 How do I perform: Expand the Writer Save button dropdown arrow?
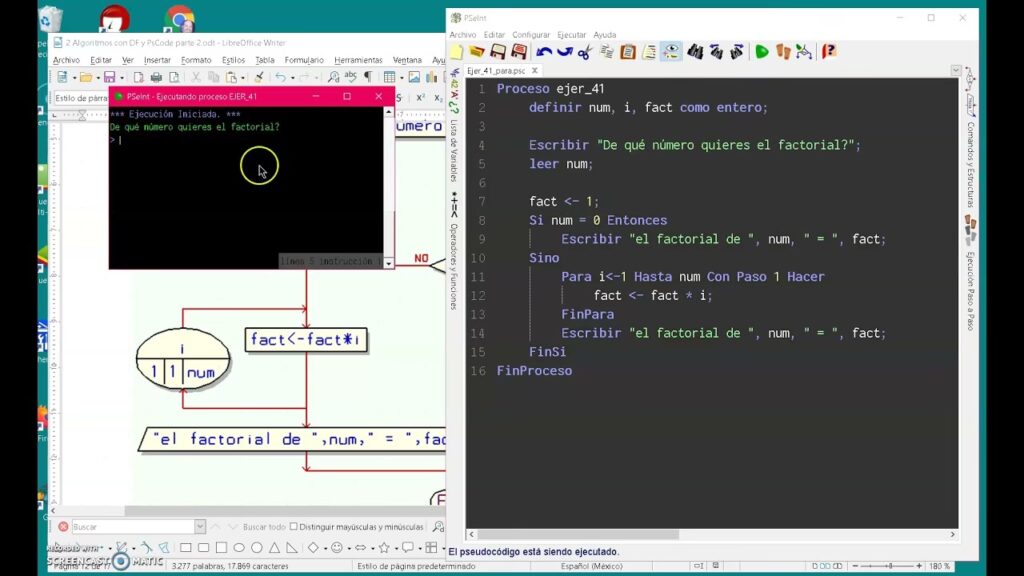click(121, 77)
